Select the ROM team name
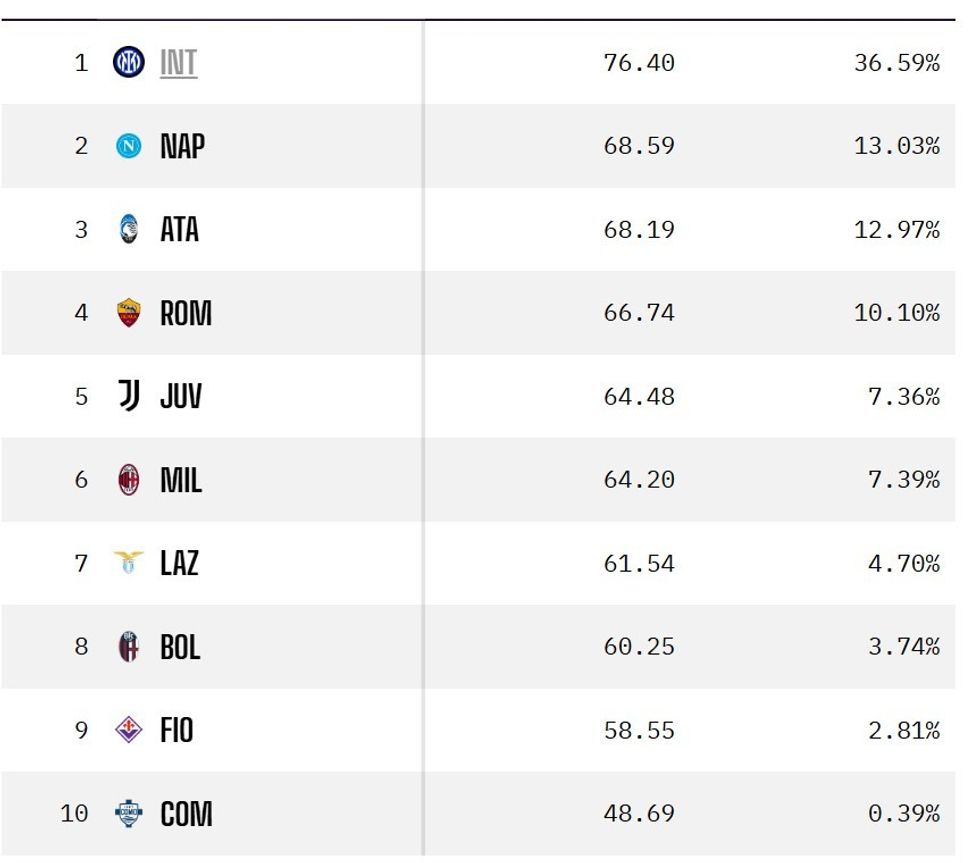This screenshot has height=863, width=980. (x=186, y=313)
